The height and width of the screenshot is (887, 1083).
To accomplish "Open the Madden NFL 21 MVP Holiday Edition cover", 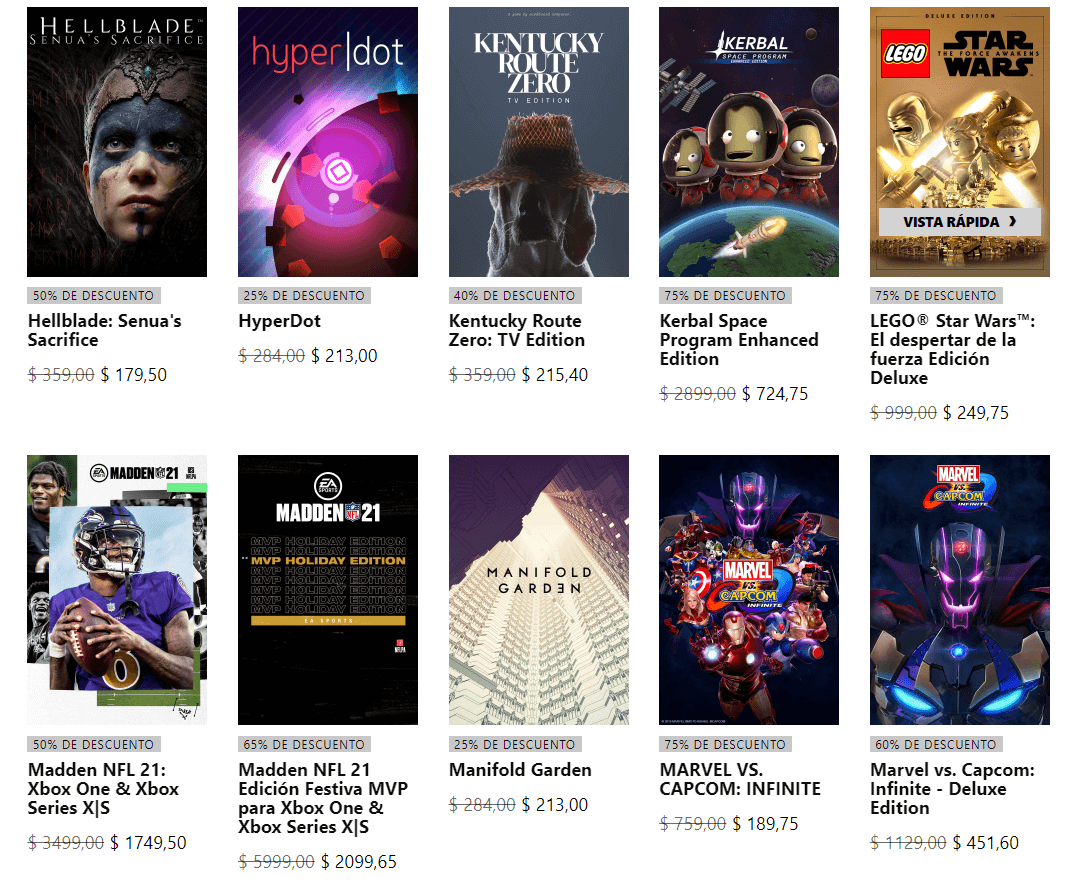I will [x=327, y=590].
